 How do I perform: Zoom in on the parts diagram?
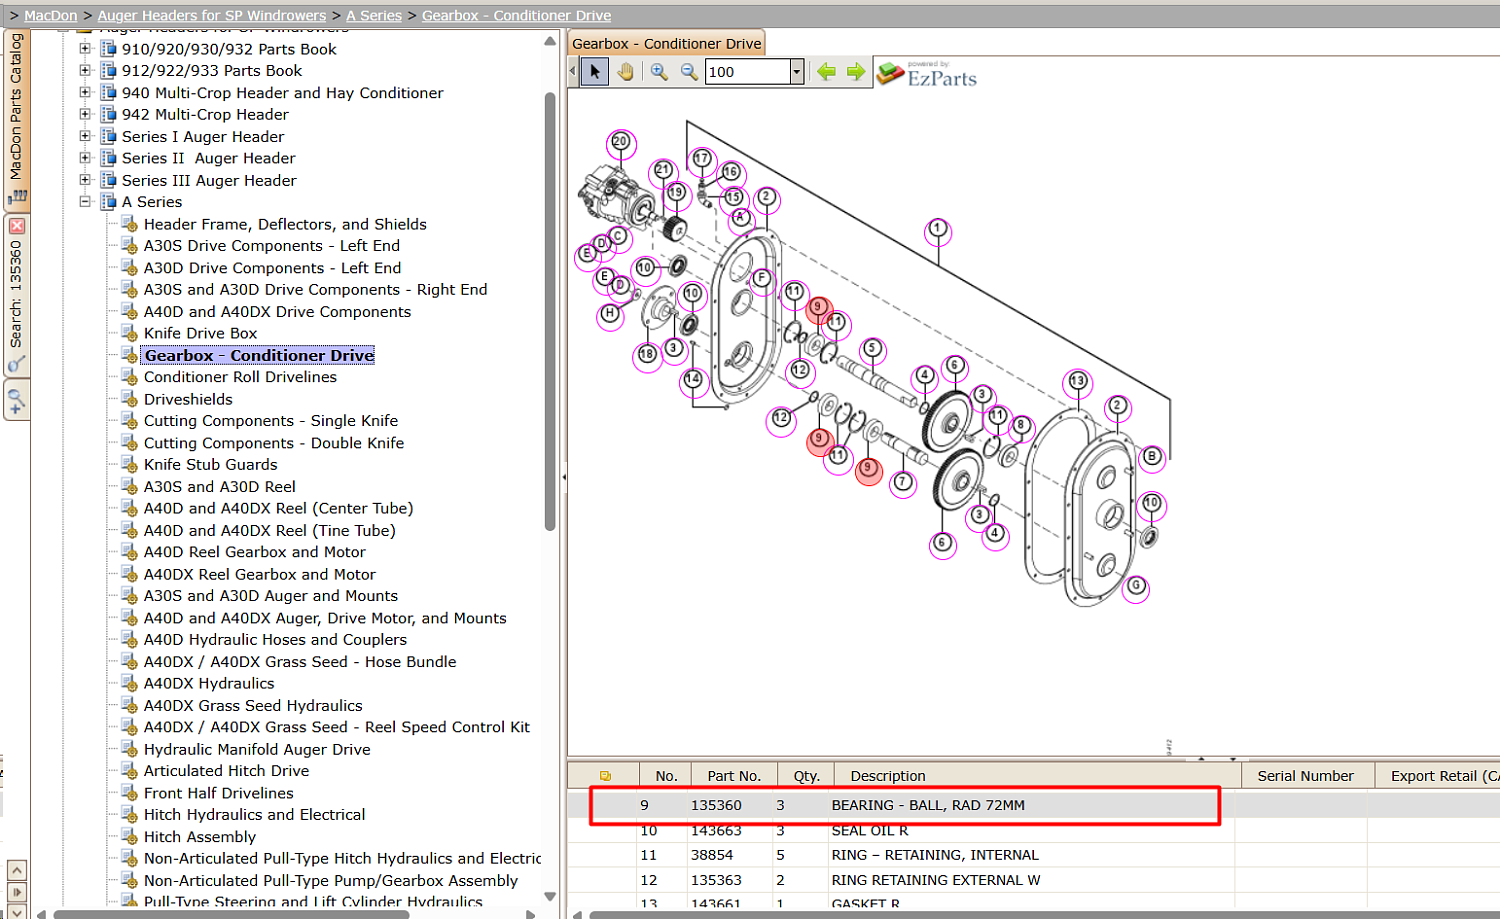tap(659, 72)
